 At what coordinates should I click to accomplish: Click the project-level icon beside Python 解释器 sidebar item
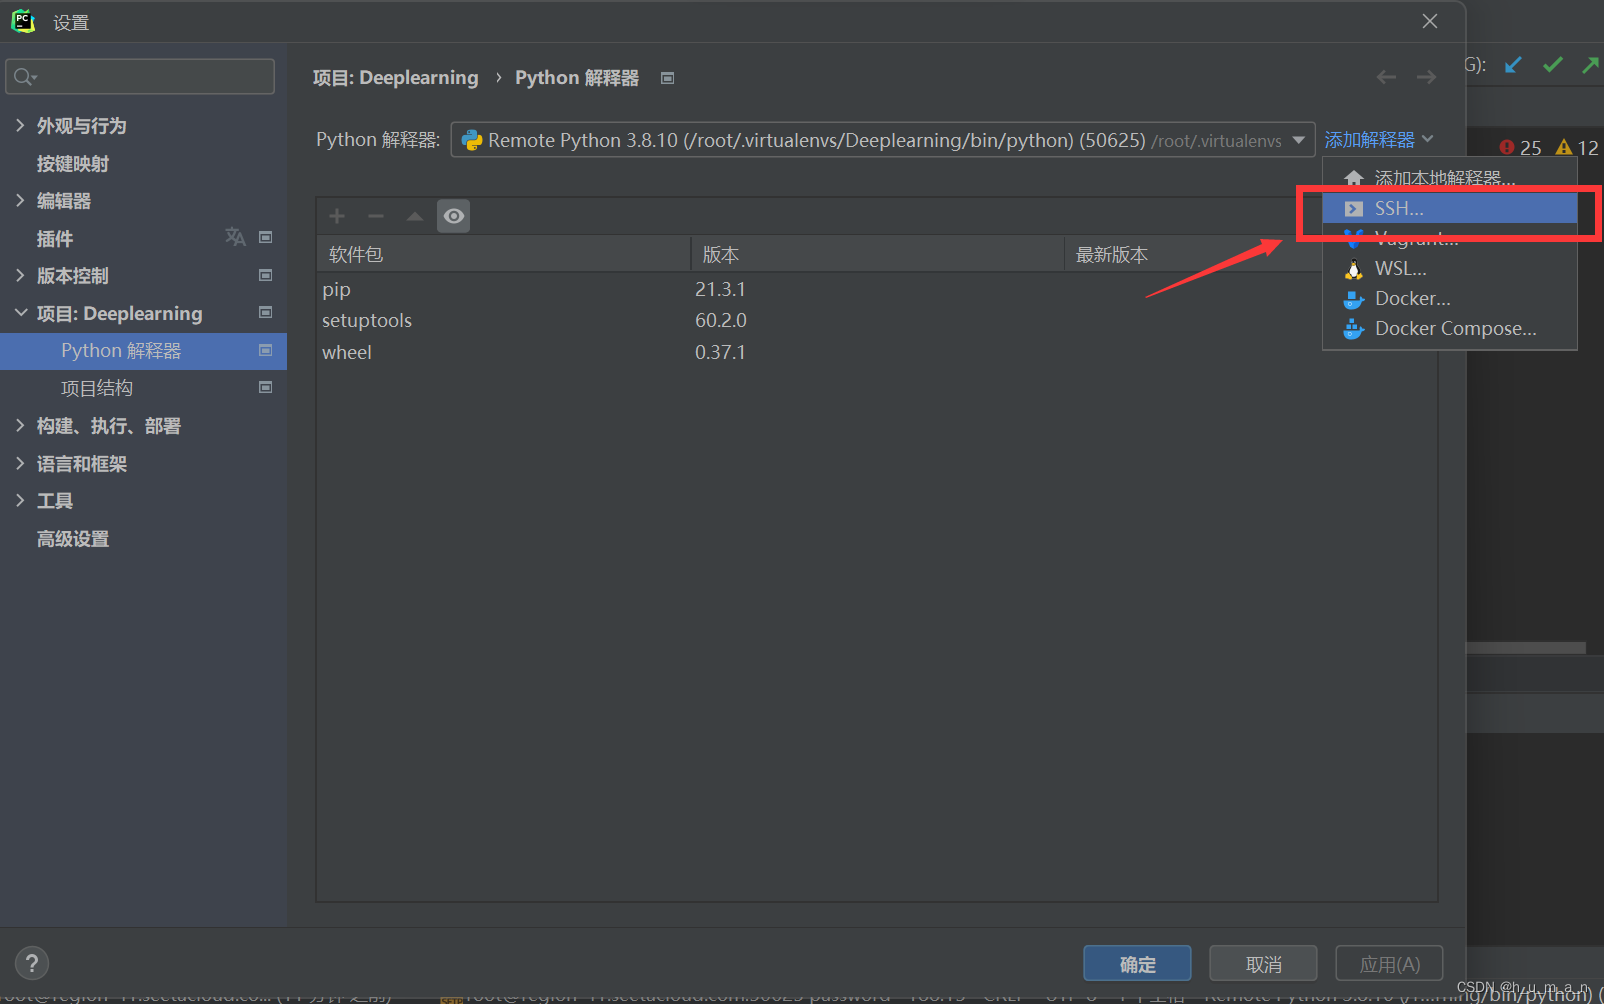point(266,350)
